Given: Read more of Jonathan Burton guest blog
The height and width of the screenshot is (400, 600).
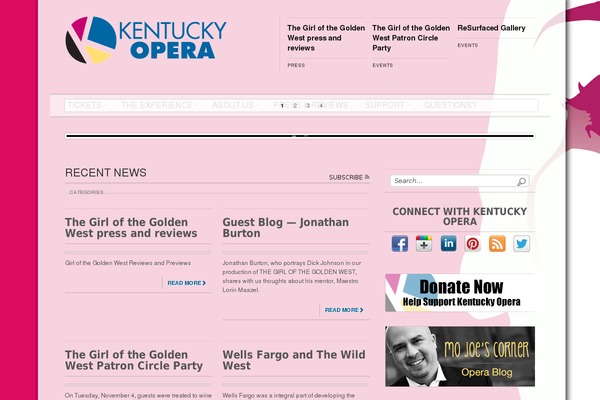Looking at the screenshot, I should (344, 310).
